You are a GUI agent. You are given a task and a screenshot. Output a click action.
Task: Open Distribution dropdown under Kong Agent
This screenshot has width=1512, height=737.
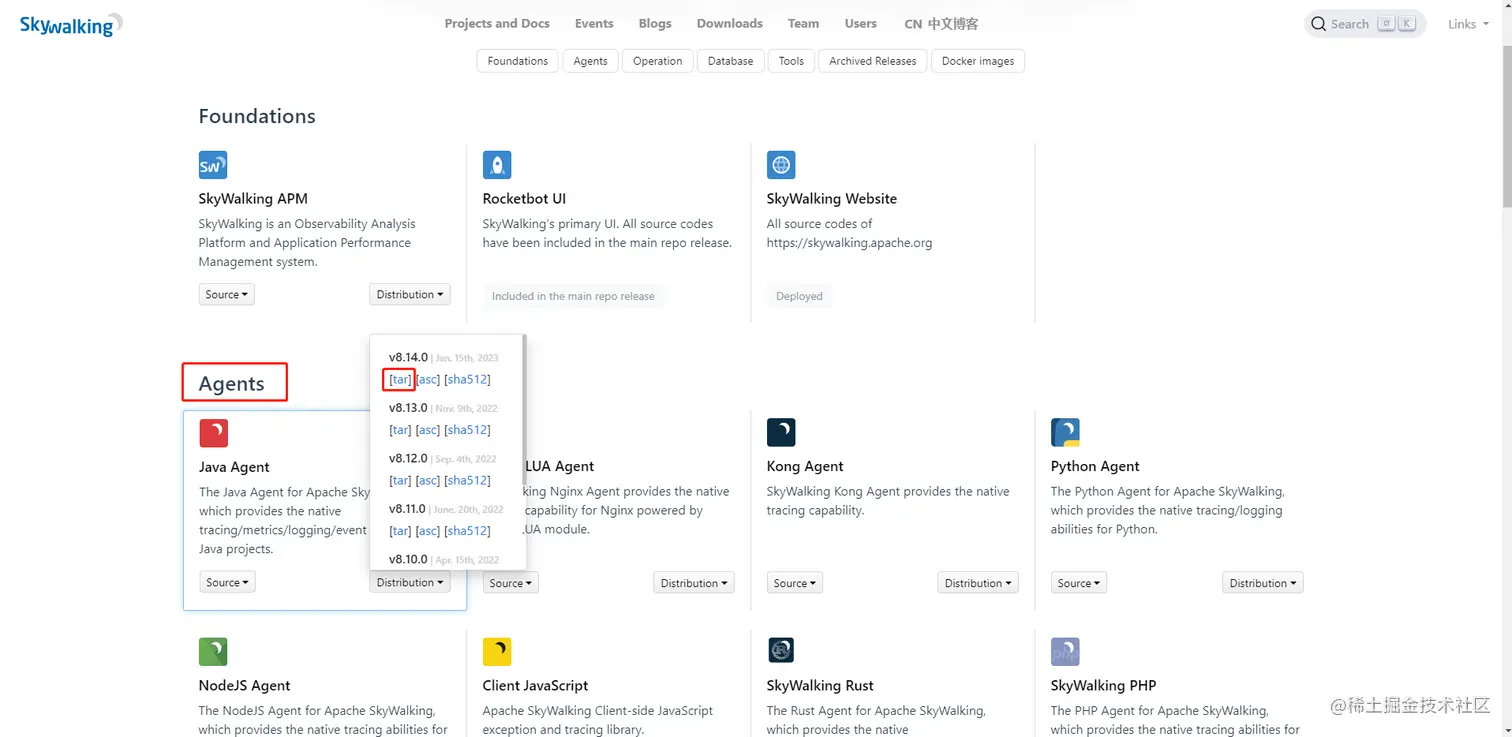click(978, 583)
